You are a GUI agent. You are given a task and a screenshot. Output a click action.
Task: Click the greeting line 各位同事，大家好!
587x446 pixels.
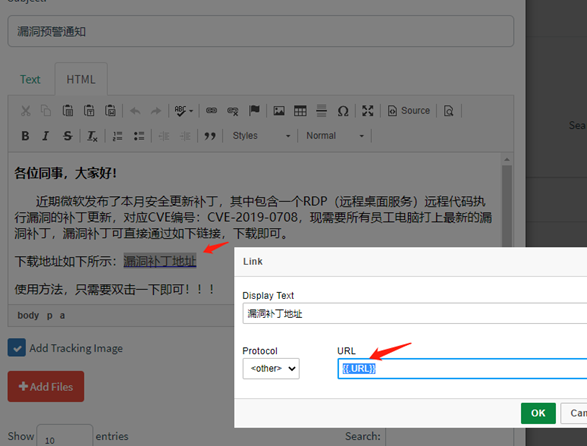66,173
